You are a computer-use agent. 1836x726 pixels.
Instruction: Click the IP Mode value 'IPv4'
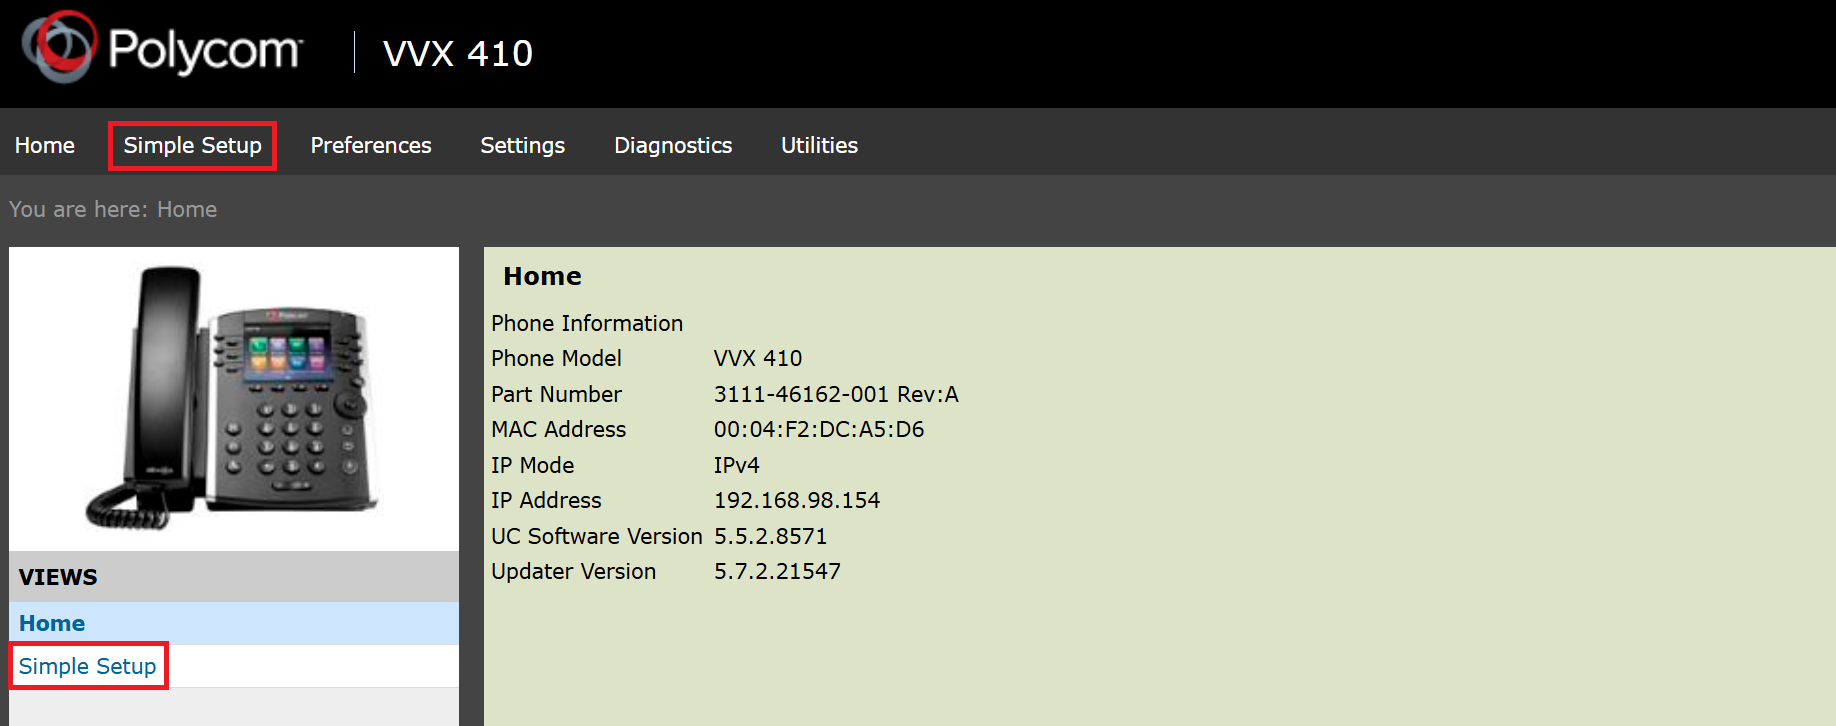(737, 465)
